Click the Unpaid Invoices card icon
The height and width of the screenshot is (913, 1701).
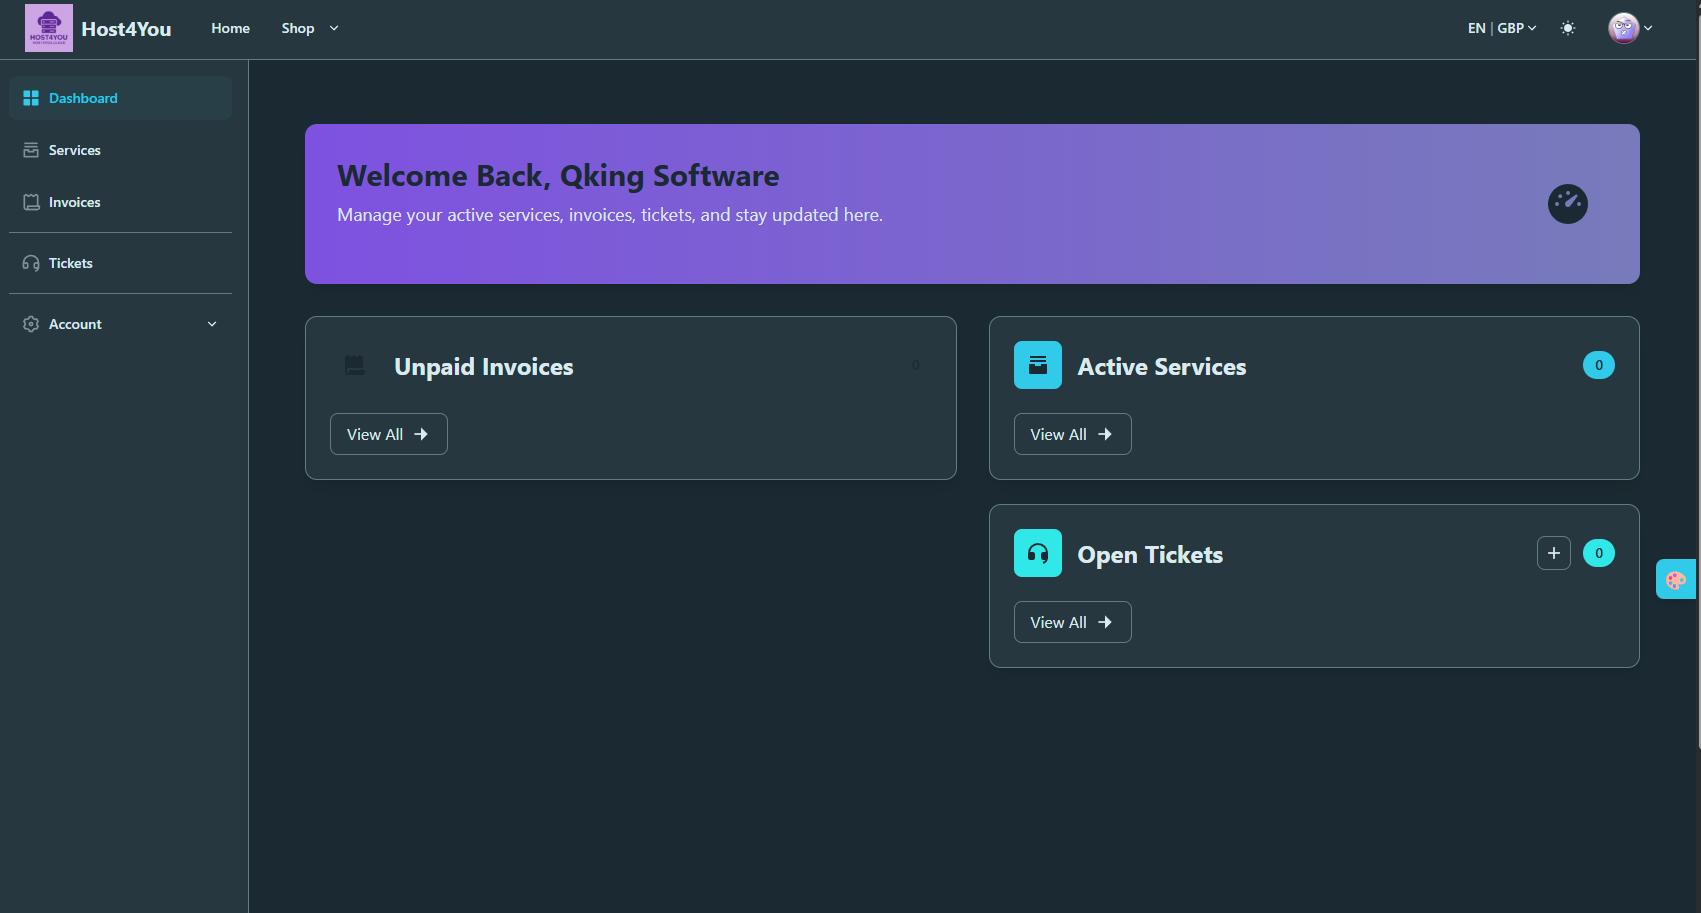click(355, 365)
